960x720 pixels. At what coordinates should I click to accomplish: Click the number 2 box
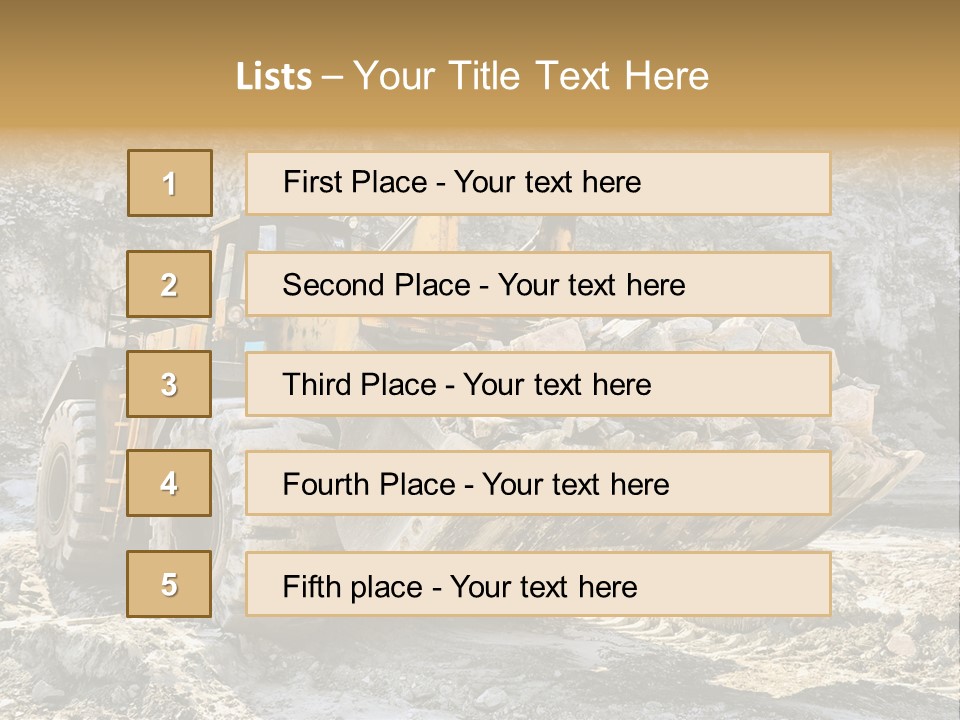169,284
